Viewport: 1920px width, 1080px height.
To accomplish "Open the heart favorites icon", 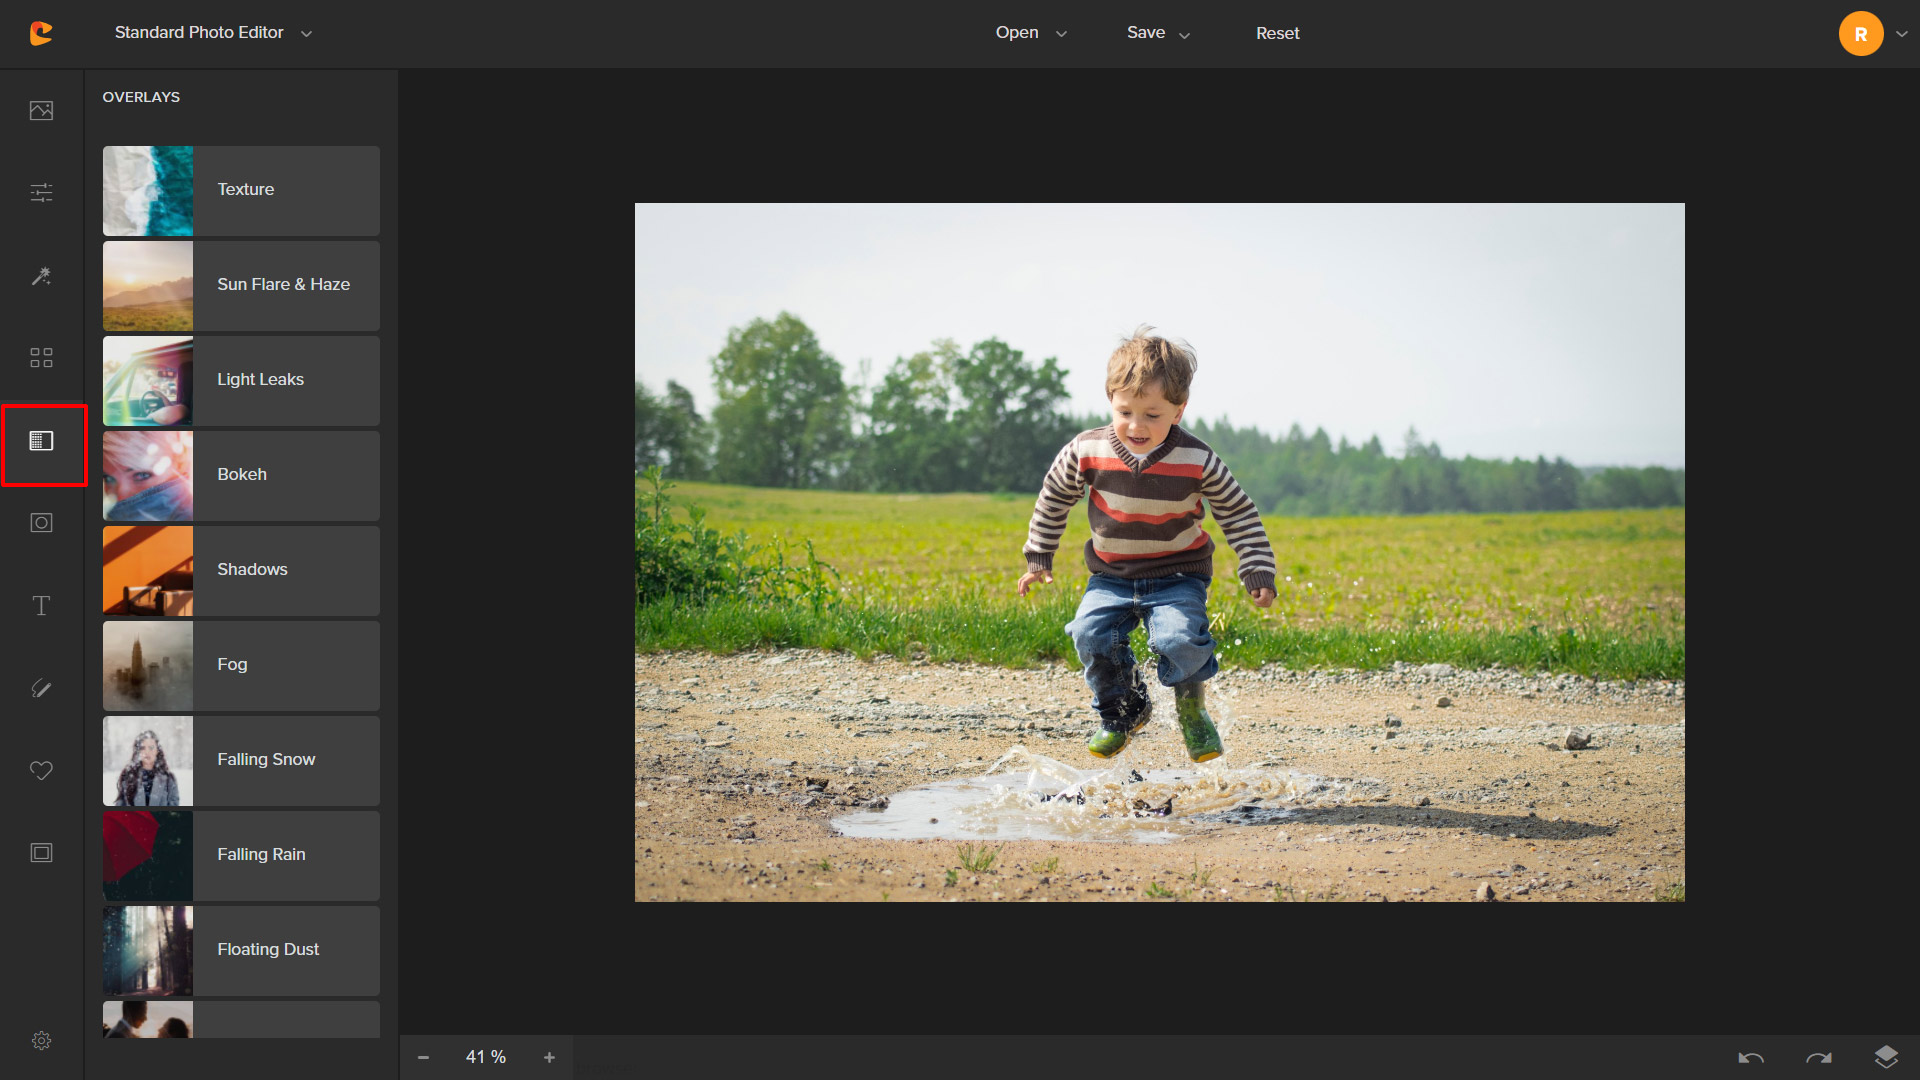I will (x=41, y=771).
